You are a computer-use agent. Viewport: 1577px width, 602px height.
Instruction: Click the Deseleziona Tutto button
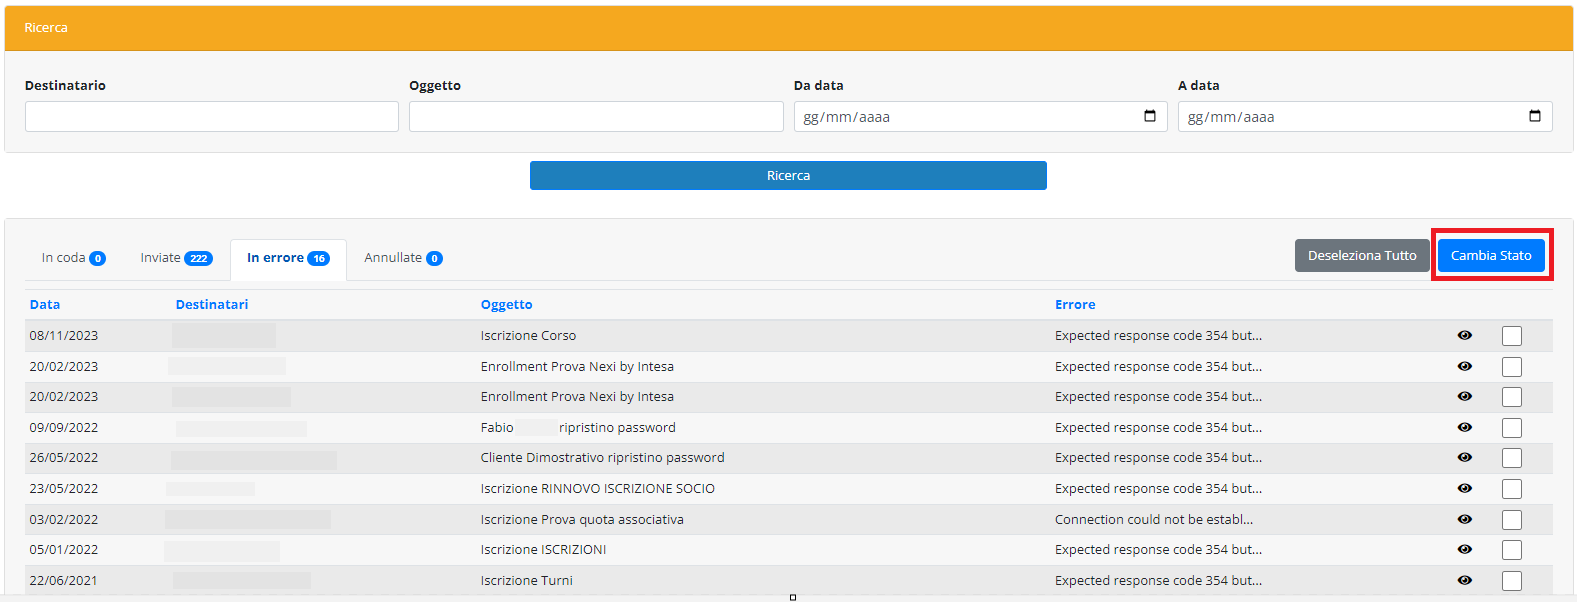pos(1361,256)
